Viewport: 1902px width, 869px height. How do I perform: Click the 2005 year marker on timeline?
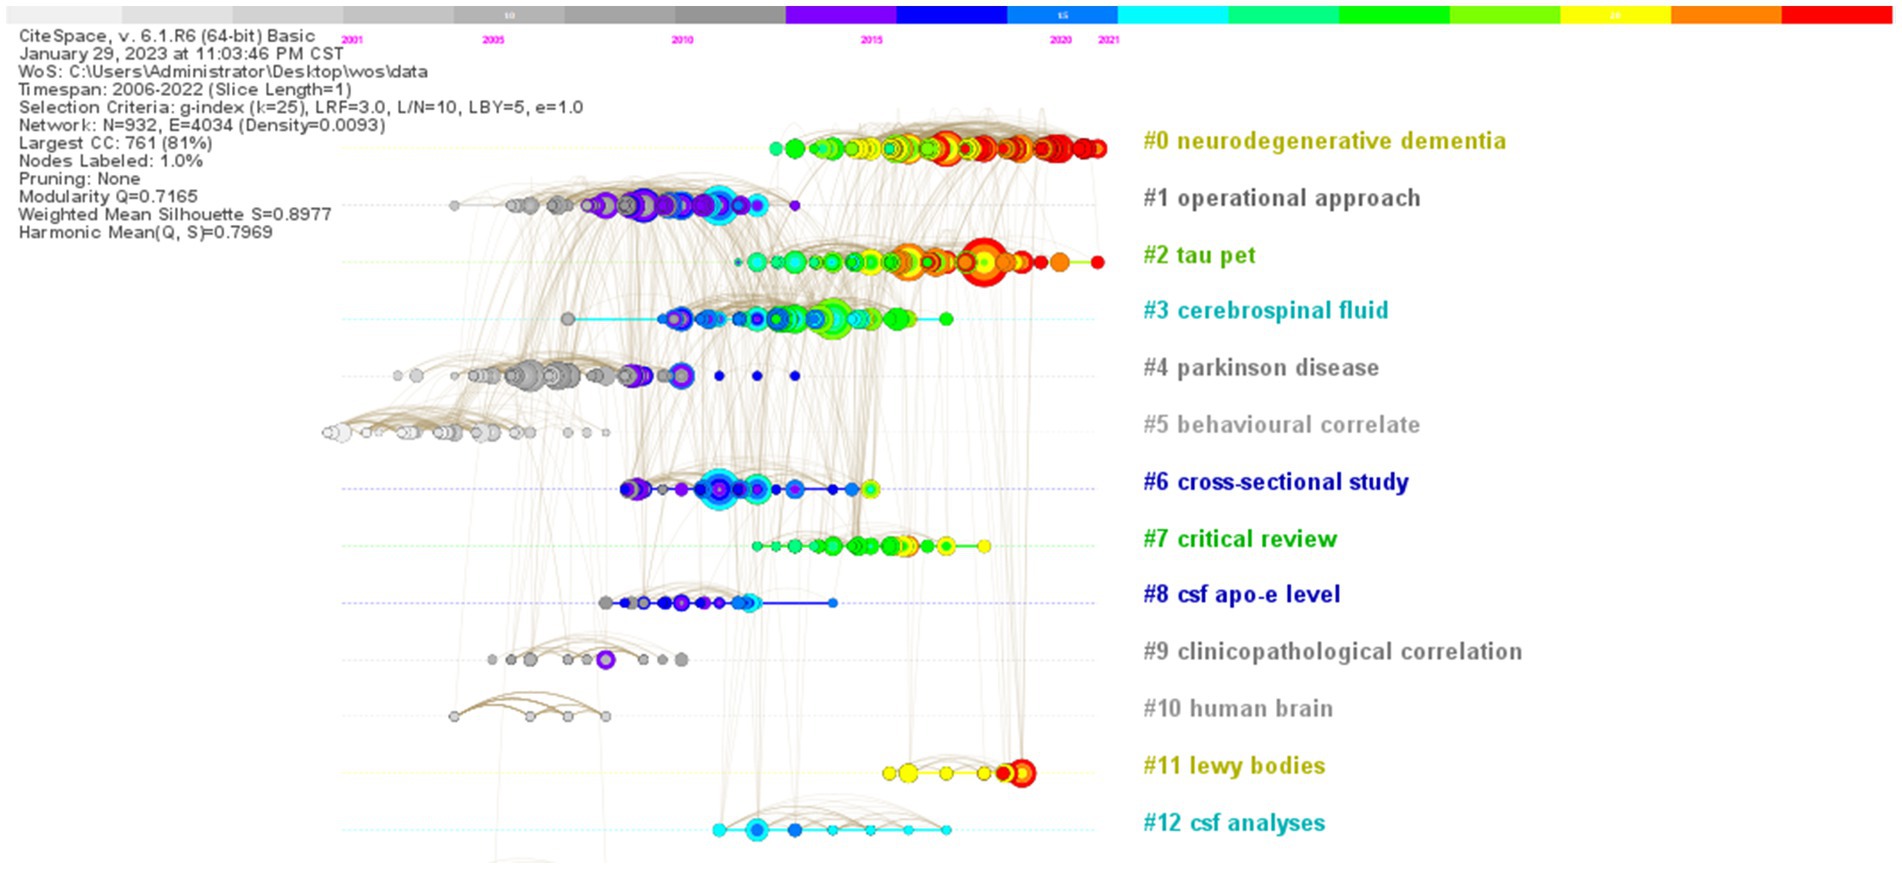click(493, 40)
